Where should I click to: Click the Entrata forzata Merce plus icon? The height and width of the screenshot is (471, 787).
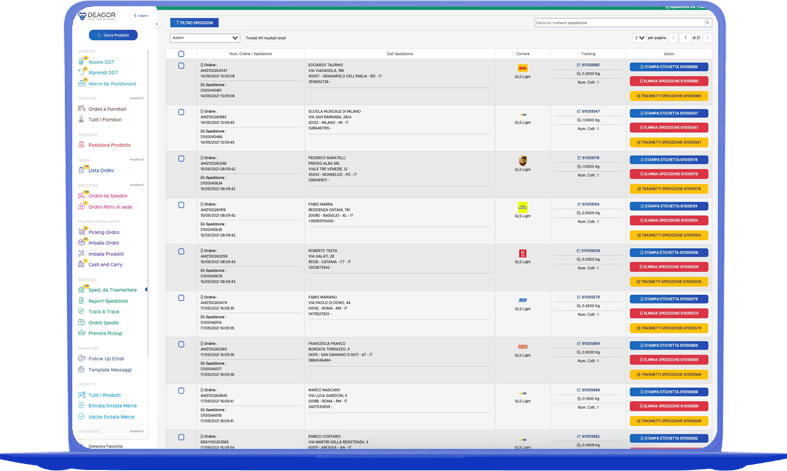(x=81, y=405)
